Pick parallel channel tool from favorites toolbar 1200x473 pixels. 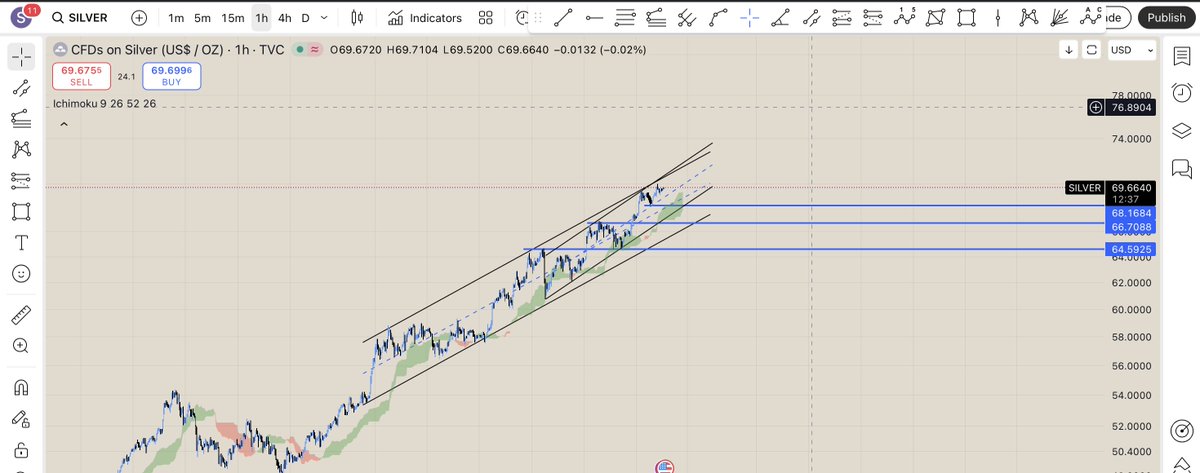(x=811, y=17)
